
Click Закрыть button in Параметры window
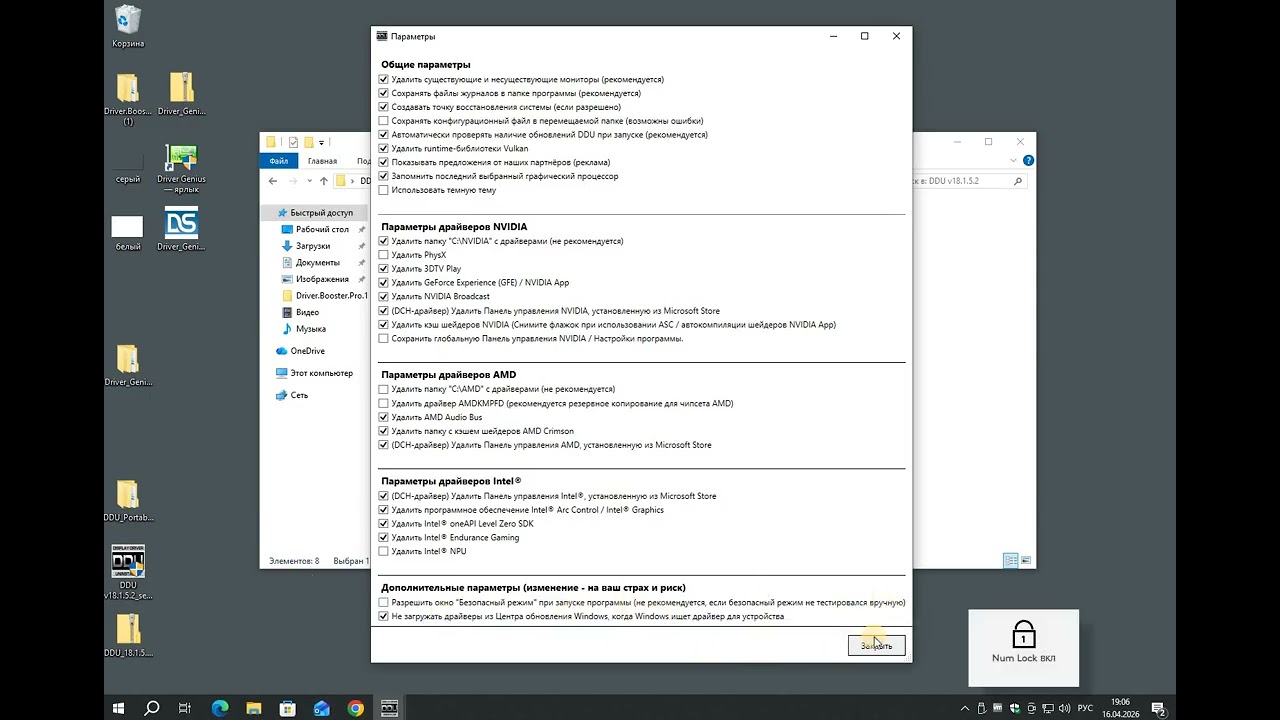(x=876, y=646)
